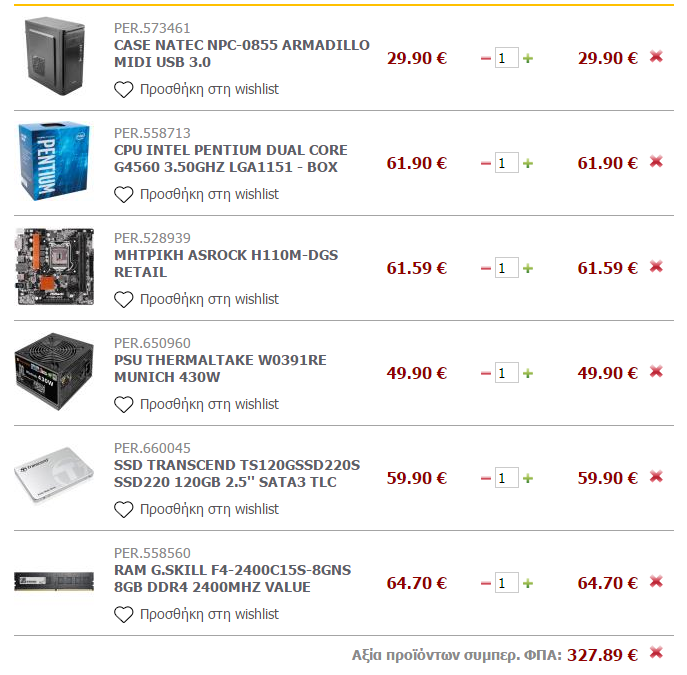The image size is (687, 675).
Task: Remove the CPU Intel Pentium G4560 from cart
Action: tap(656, 162)
